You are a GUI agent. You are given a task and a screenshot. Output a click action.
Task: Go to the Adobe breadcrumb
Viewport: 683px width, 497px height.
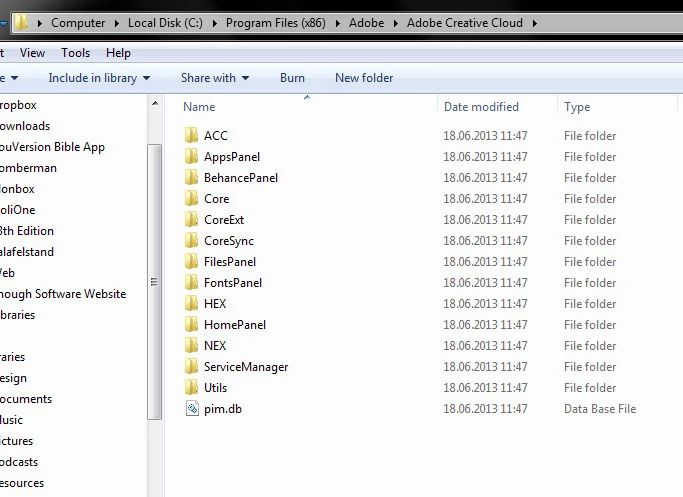[366, 23]
